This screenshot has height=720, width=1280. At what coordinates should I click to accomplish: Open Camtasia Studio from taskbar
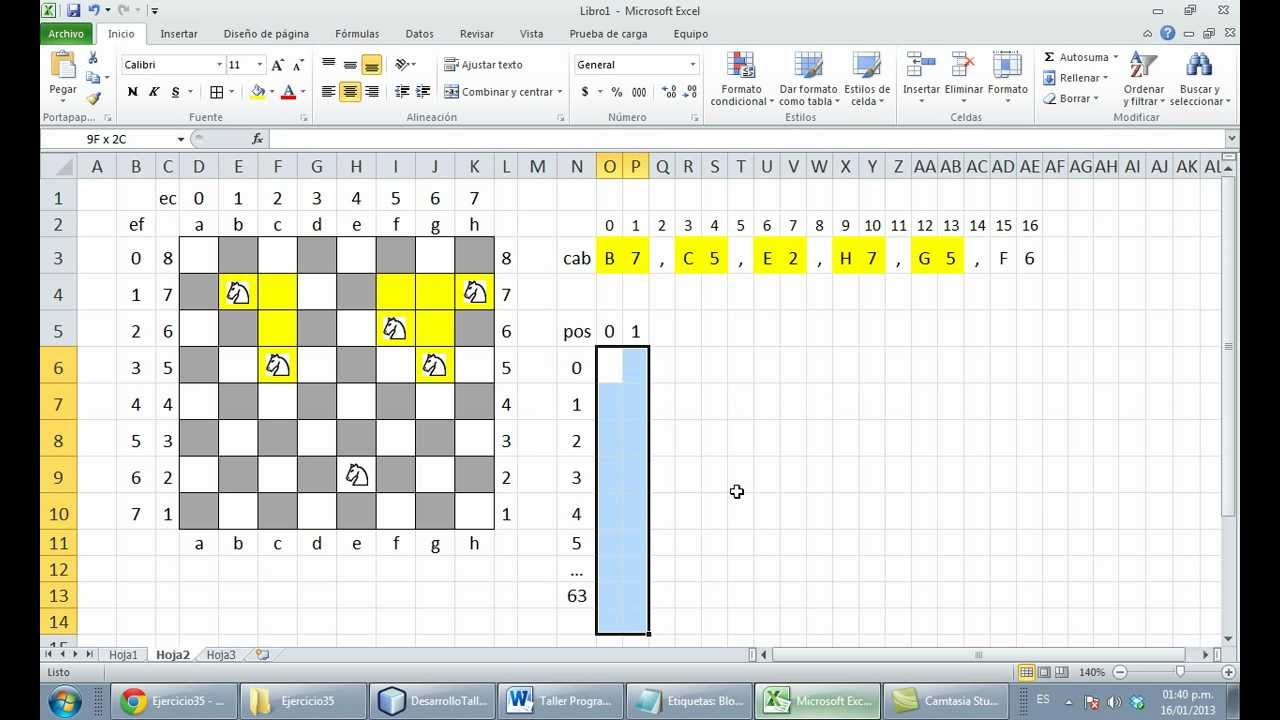[x=946, y=701]
